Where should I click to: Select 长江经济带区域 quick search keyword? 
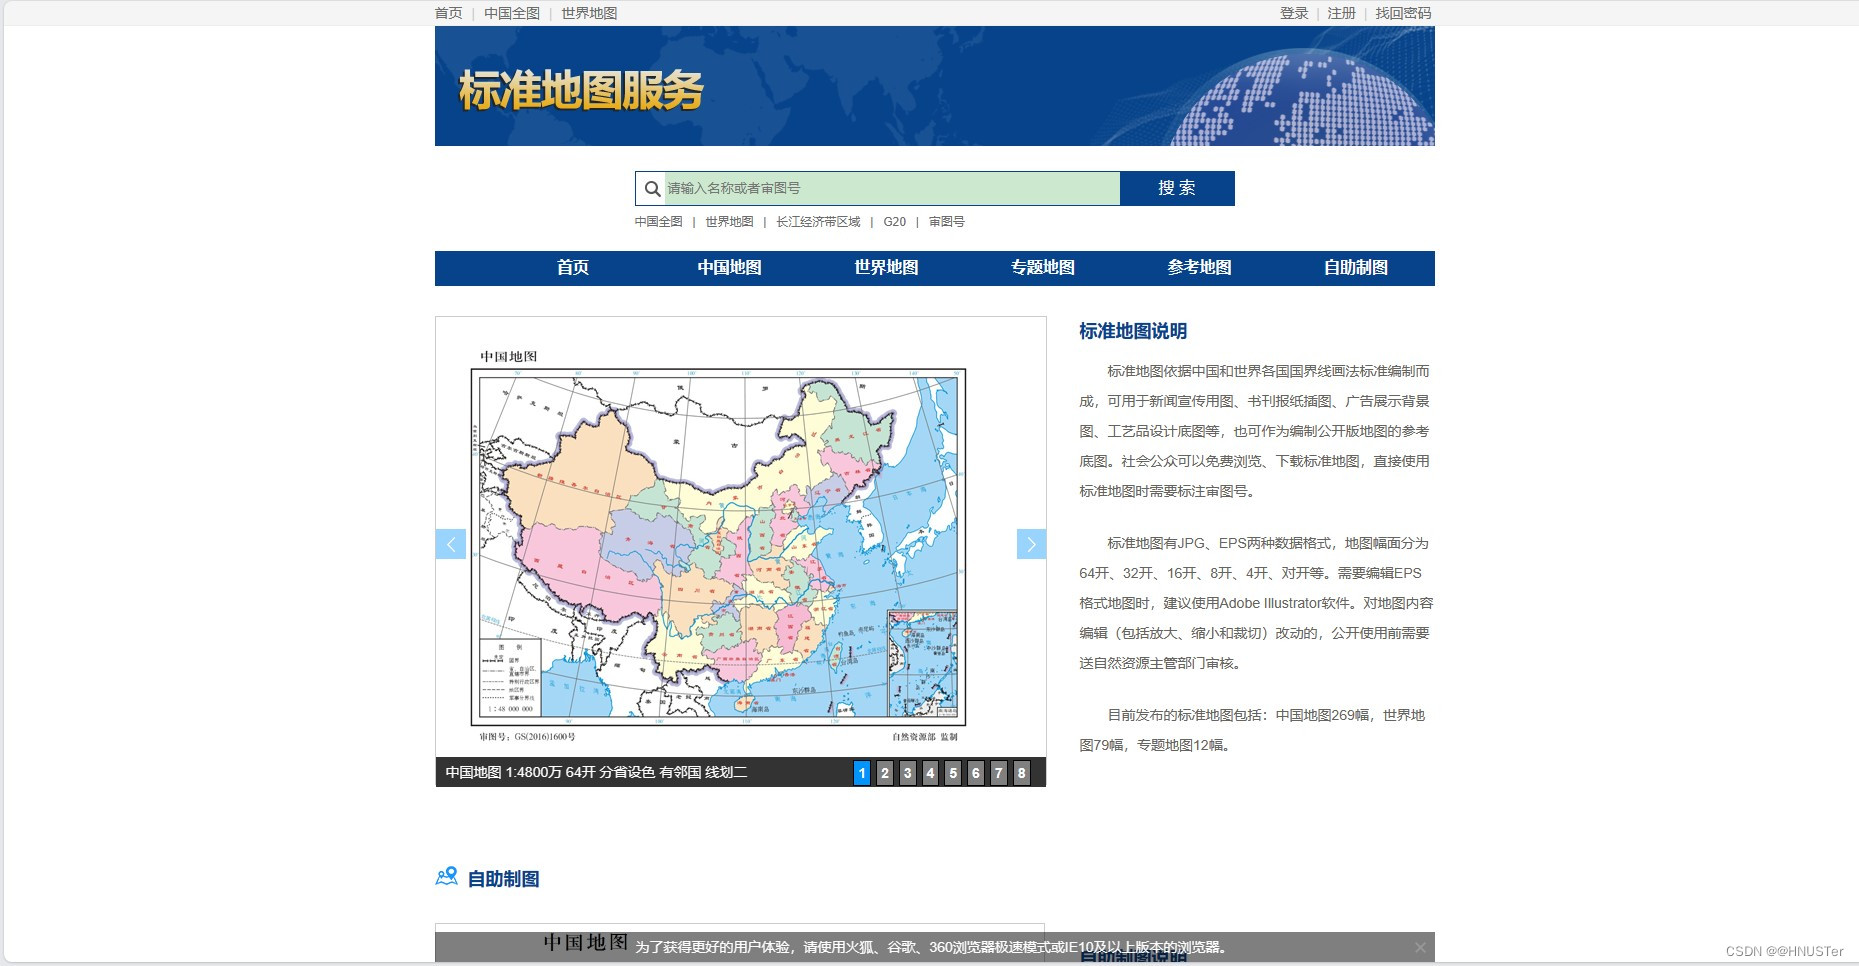click(818, 222)
